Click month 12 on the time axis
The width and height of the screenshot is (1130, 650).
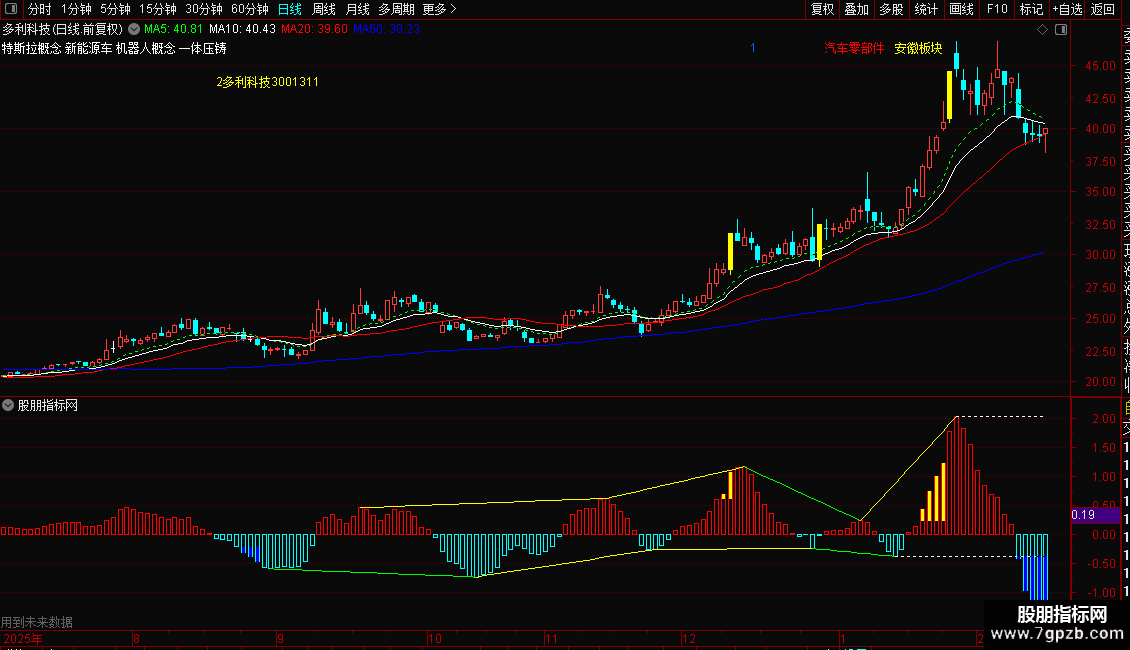[x=689, y=638]
